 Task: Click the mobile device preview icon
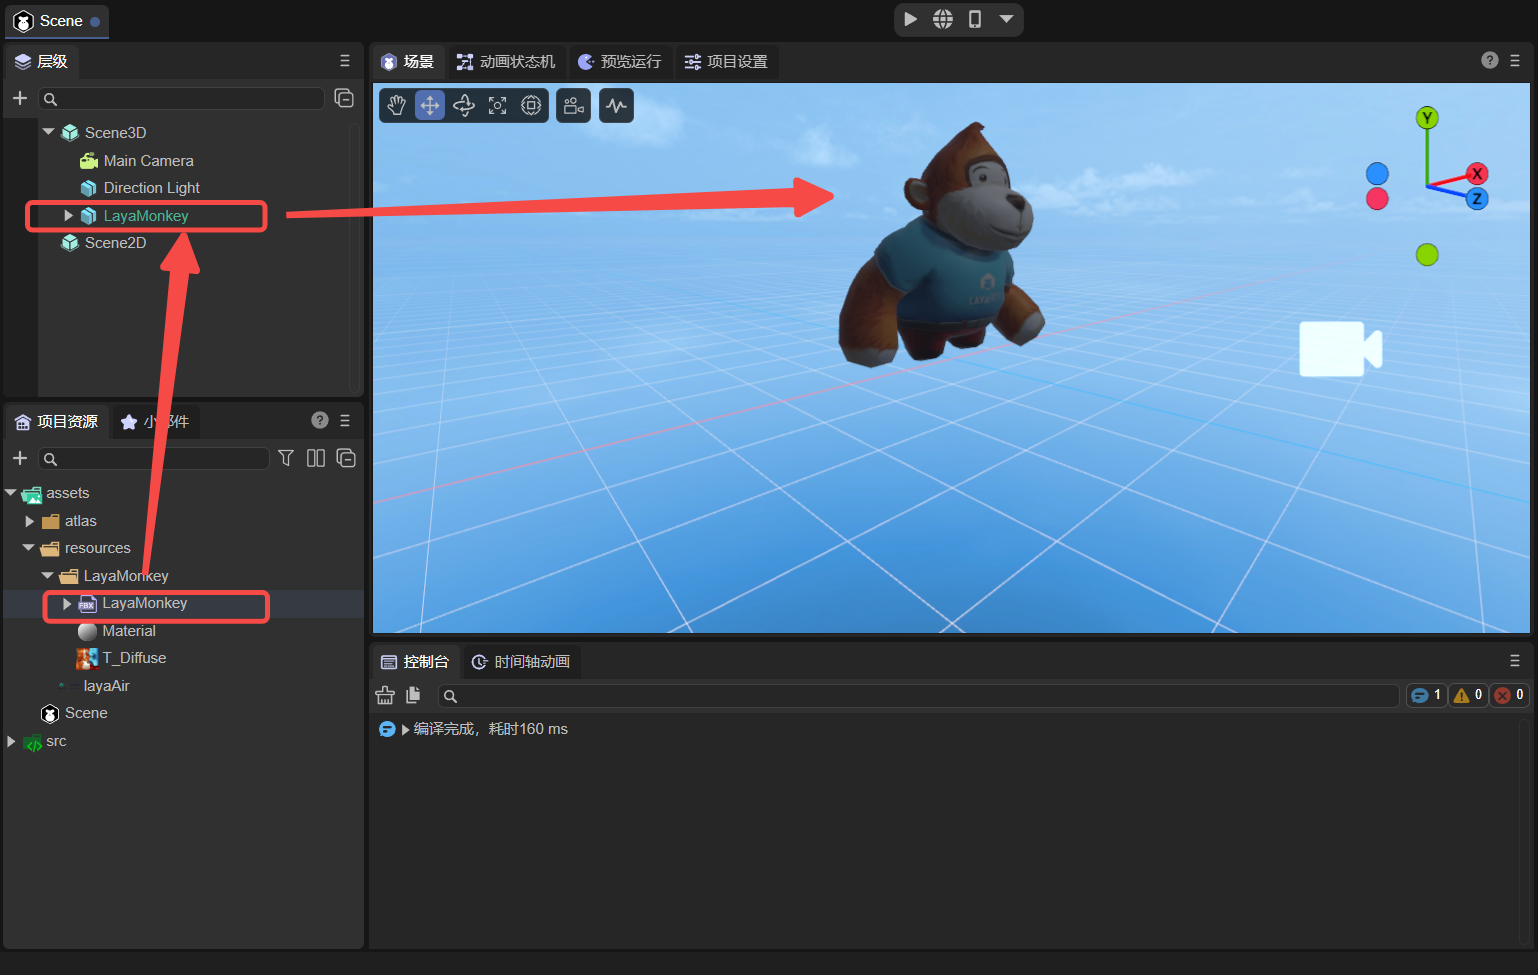tap(975, 19)
